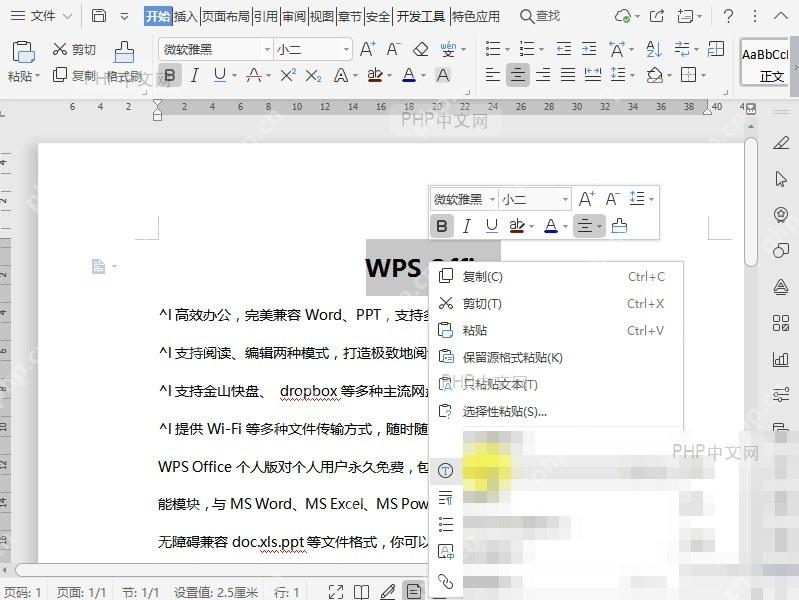
Task: Click the help question mark icon
Action: click(x=728, y=16)
